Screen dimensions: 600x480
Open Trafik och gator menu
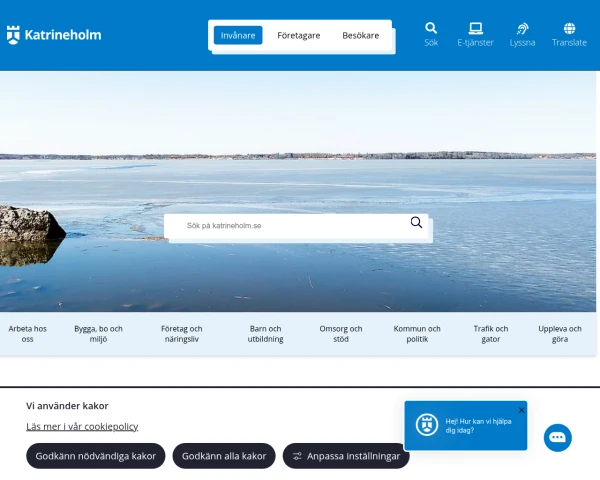point(491,334)
